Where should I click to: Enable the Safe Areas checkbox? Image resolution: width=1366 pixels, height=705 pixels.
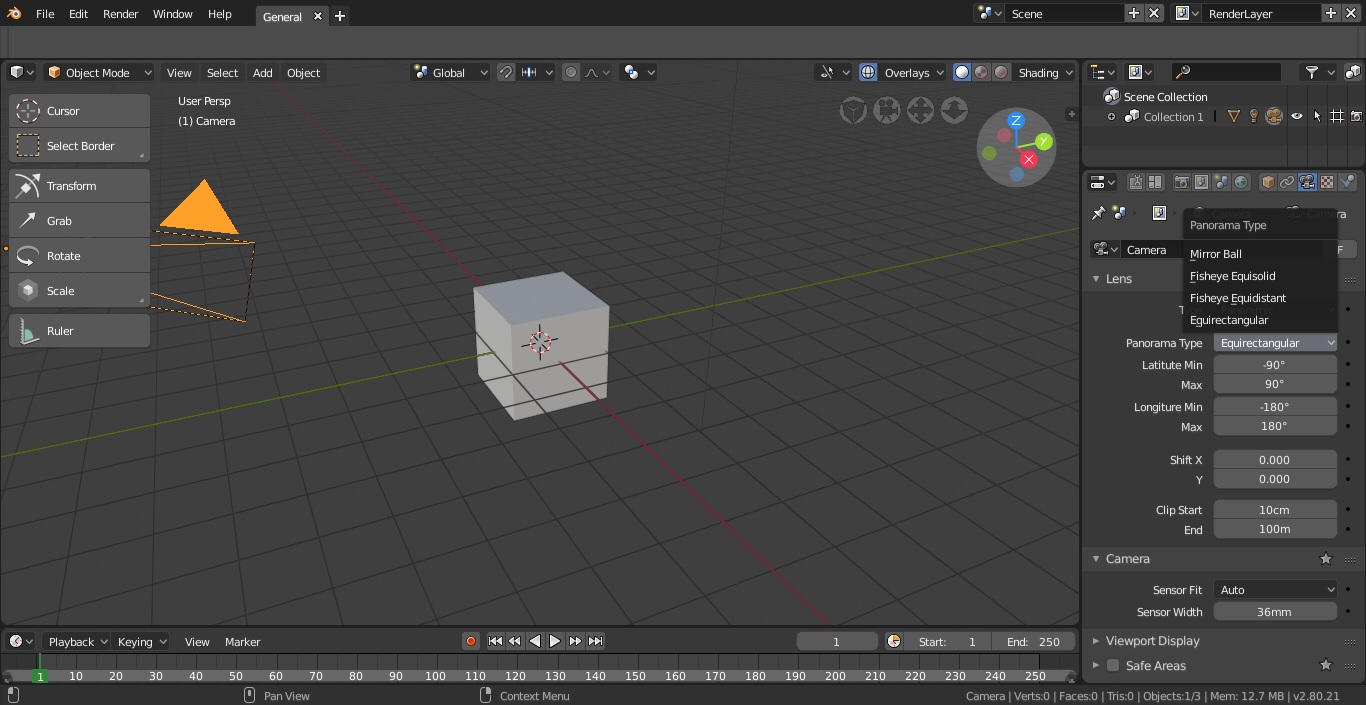pos(1113,666)
